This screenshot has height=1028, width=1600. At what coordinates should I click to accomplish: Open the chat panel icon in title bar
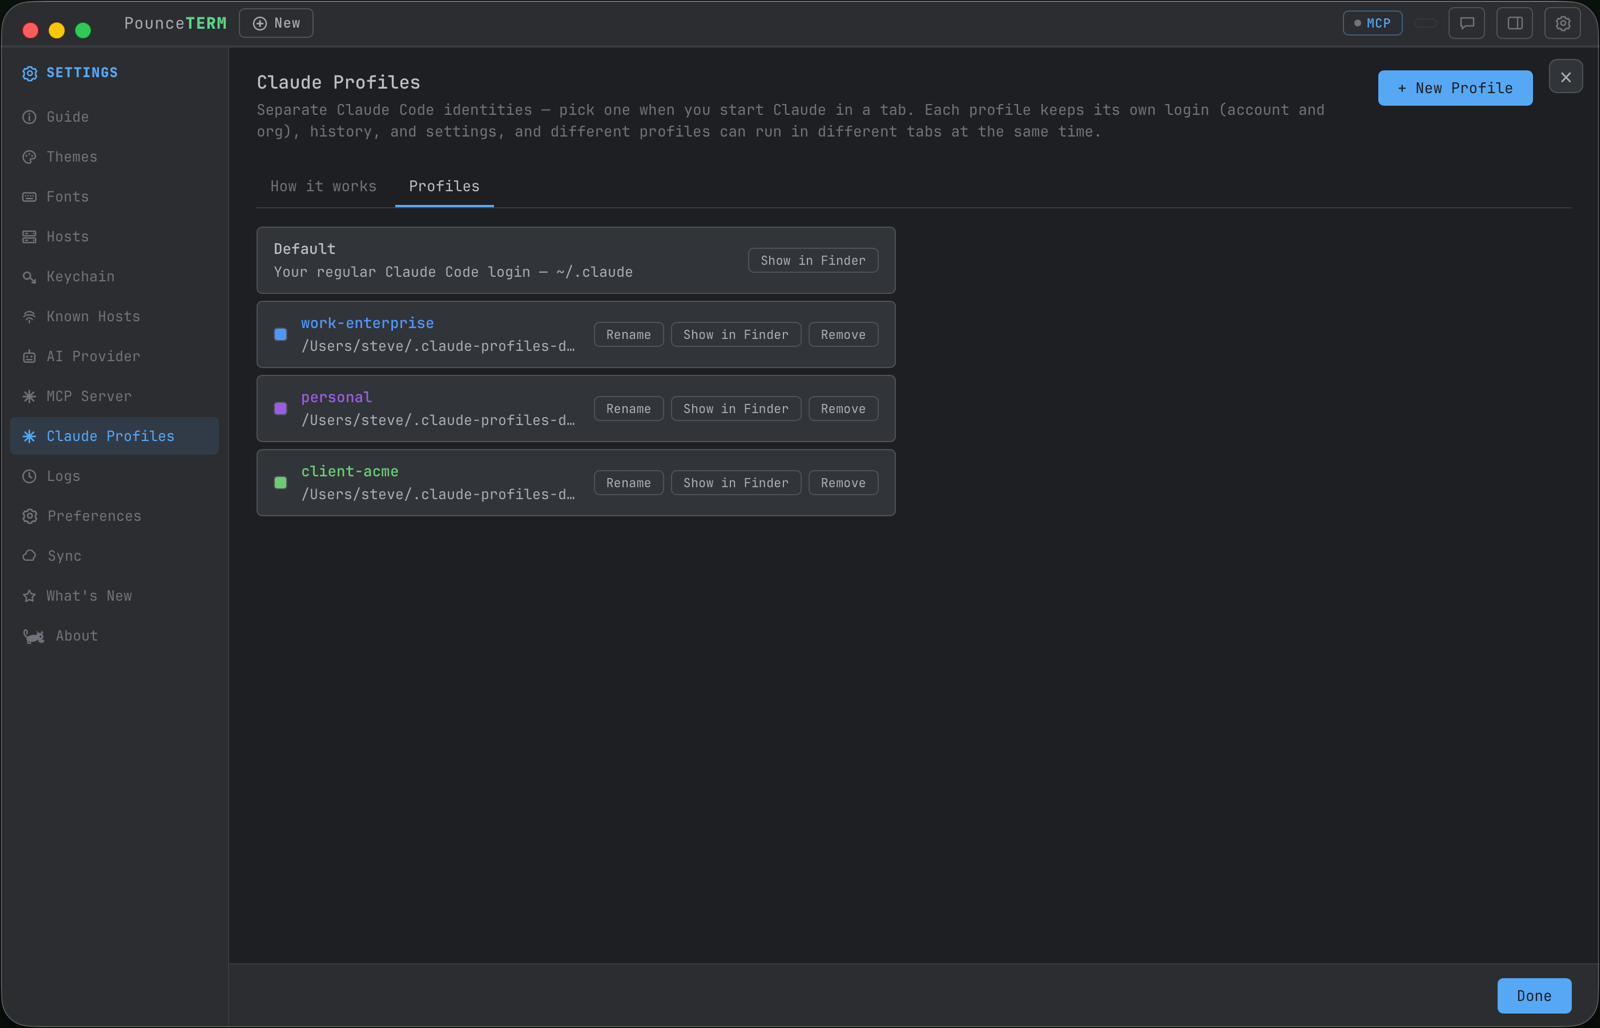click(x=1467, y=23)
